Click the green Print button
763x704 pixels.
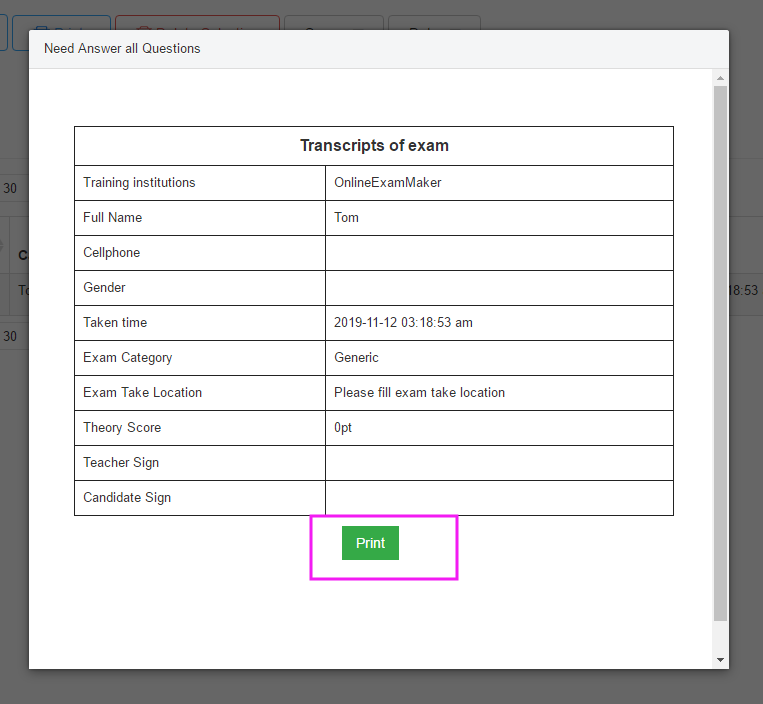[x=370, y=542]
